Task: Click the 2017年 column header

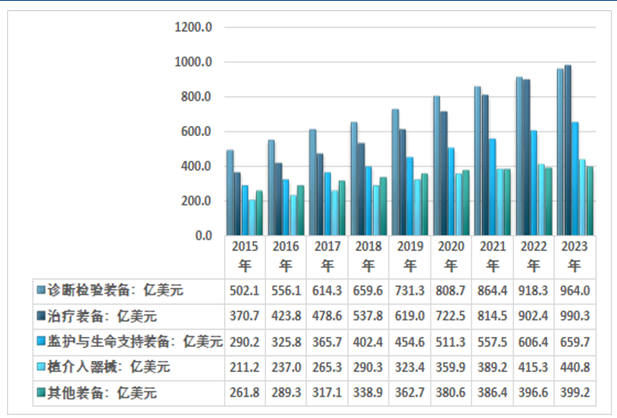Action: point(327,256)
